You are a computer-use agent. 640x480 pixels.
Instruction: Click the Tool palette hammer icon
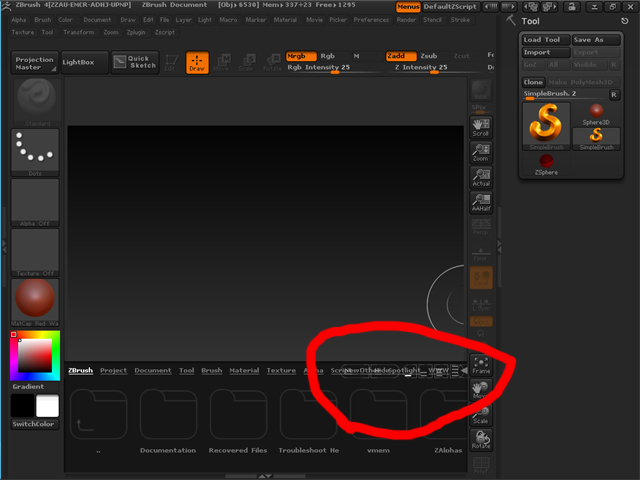click(x=511, y=20)
